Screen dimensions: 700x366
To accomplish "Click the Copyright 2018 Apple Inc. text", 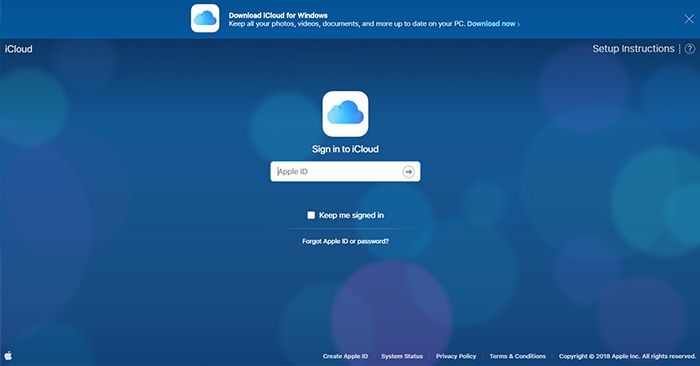I will [x=627, y=356].
